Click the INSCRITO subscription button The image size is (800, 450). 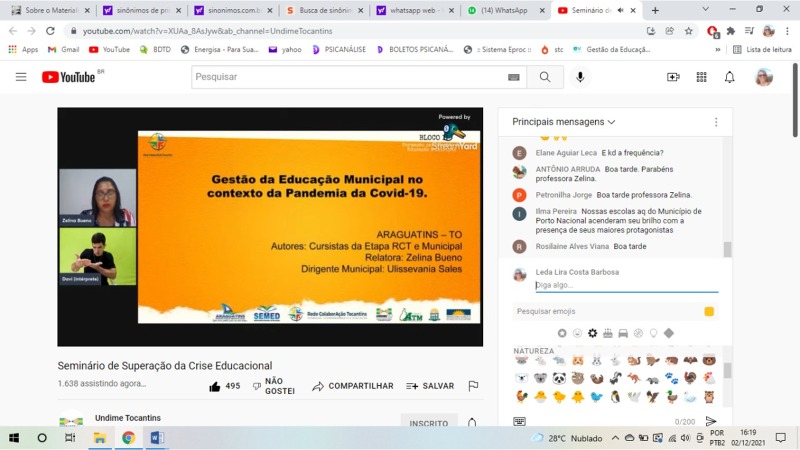(x=428, y=423)
